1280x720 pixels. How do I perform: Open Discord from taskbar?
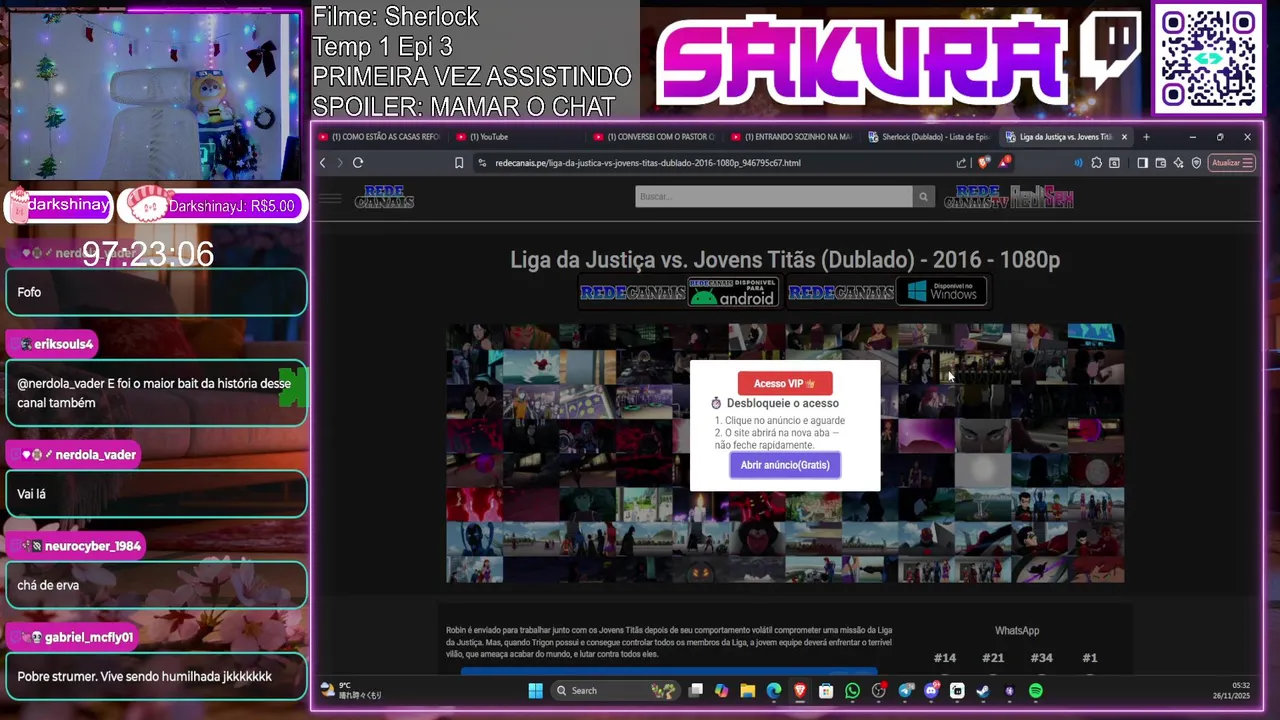932,691
